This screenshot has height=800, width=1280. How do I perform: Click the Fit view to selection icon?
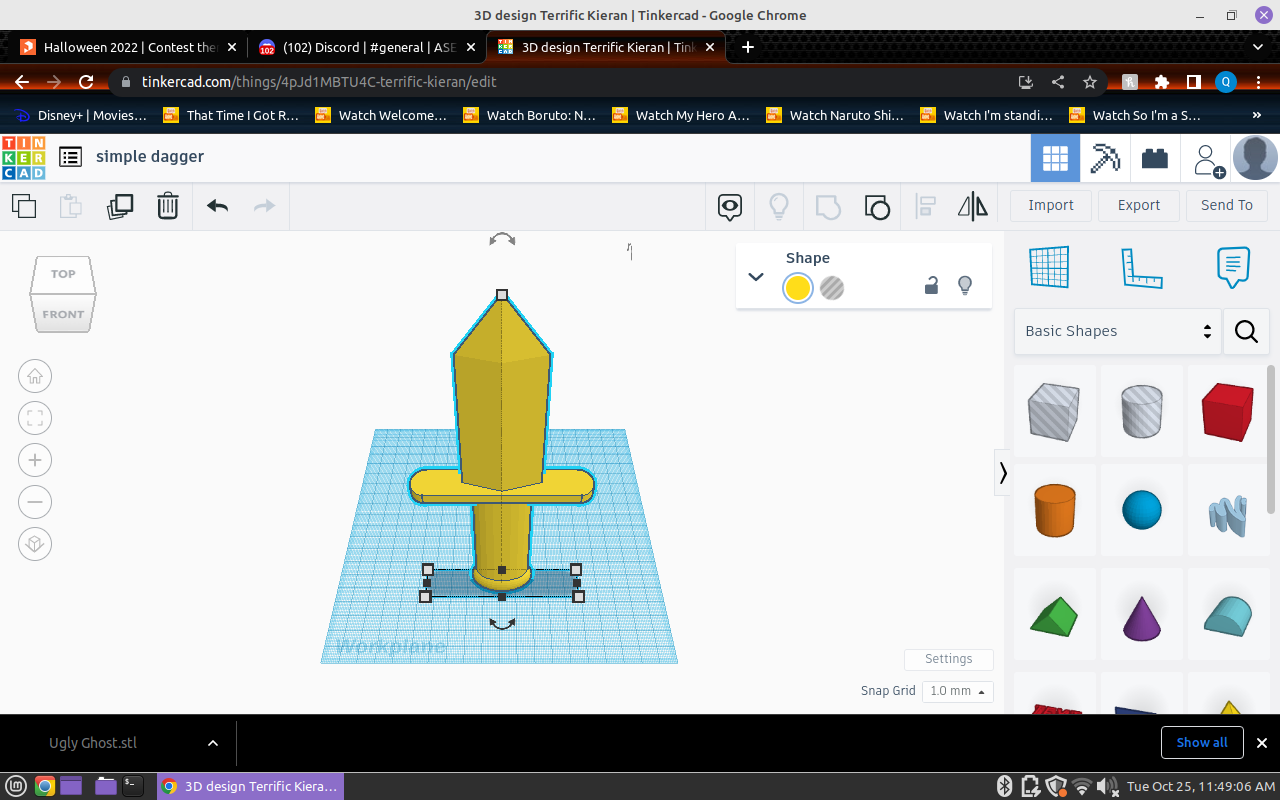tap(35, 418)
